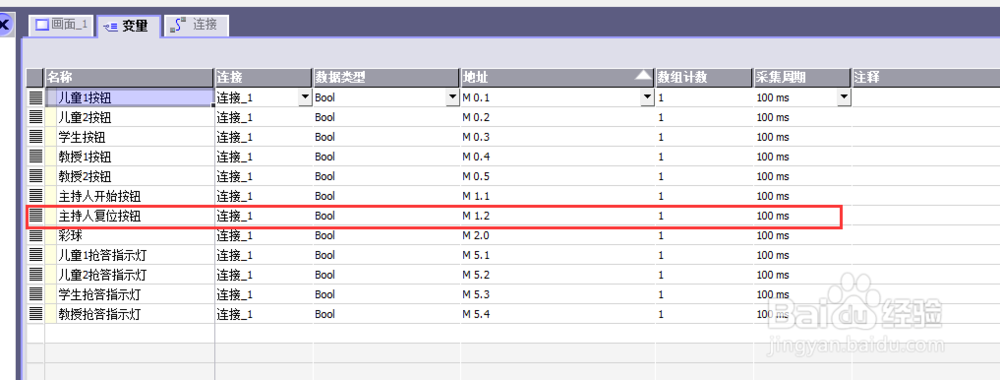Select the 儿童2抢答指示灯 name cell
Screen dimensions: 1000x380
[129, 275]
